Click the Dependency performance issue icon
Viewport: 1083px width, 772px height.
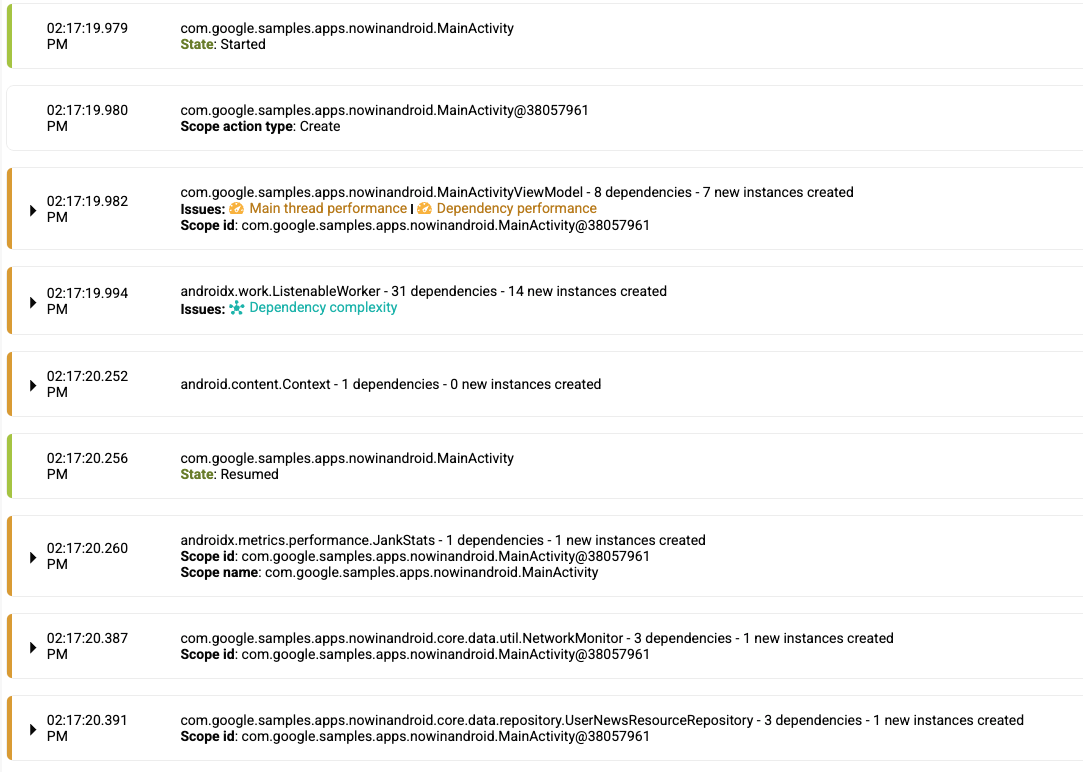pos(424,209)
